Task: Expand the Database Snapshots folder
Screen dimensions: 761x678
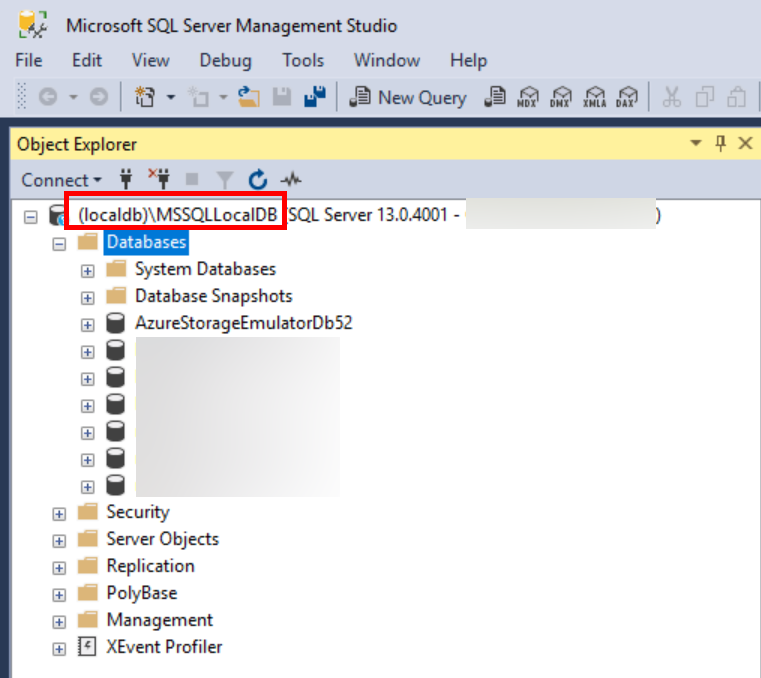Action: click(x=87, y=298)
